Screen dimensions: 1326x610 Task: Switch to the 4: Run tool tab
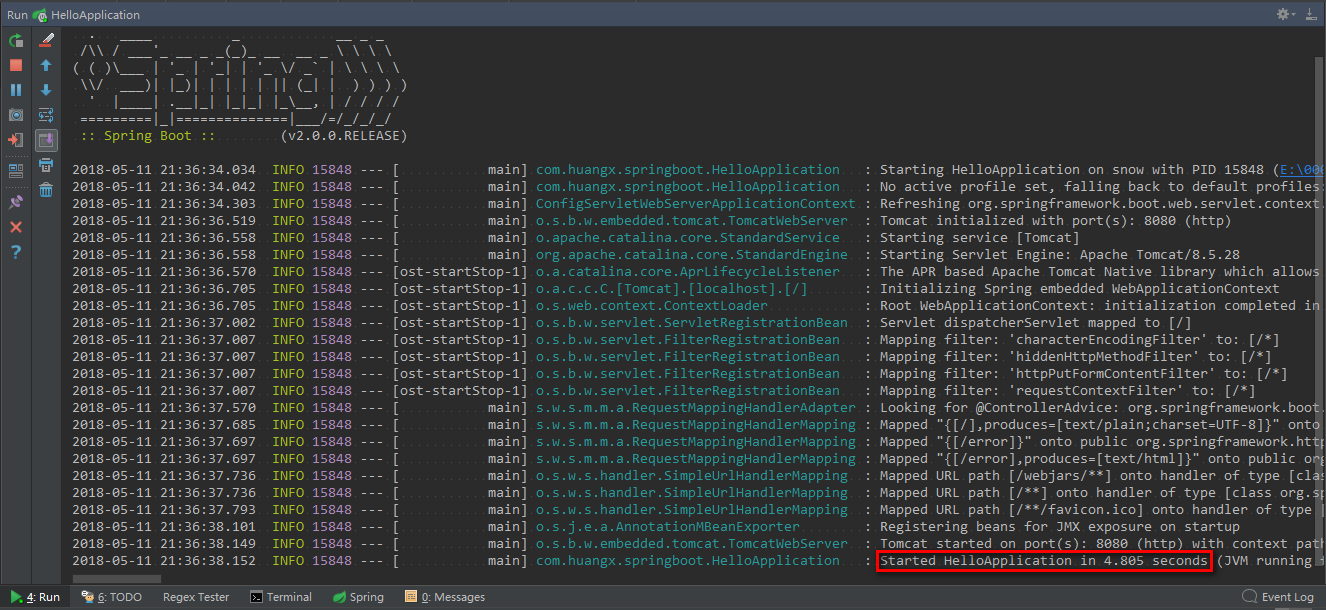coord(36,597)
